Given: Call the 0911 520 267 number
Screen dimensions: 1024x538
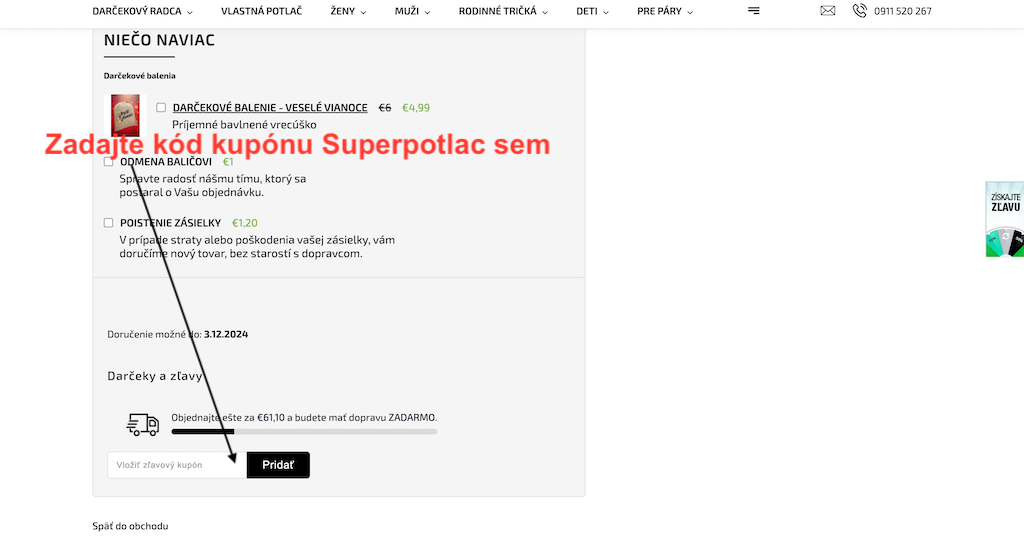Looking at the screenshot, I should (903, 11).
